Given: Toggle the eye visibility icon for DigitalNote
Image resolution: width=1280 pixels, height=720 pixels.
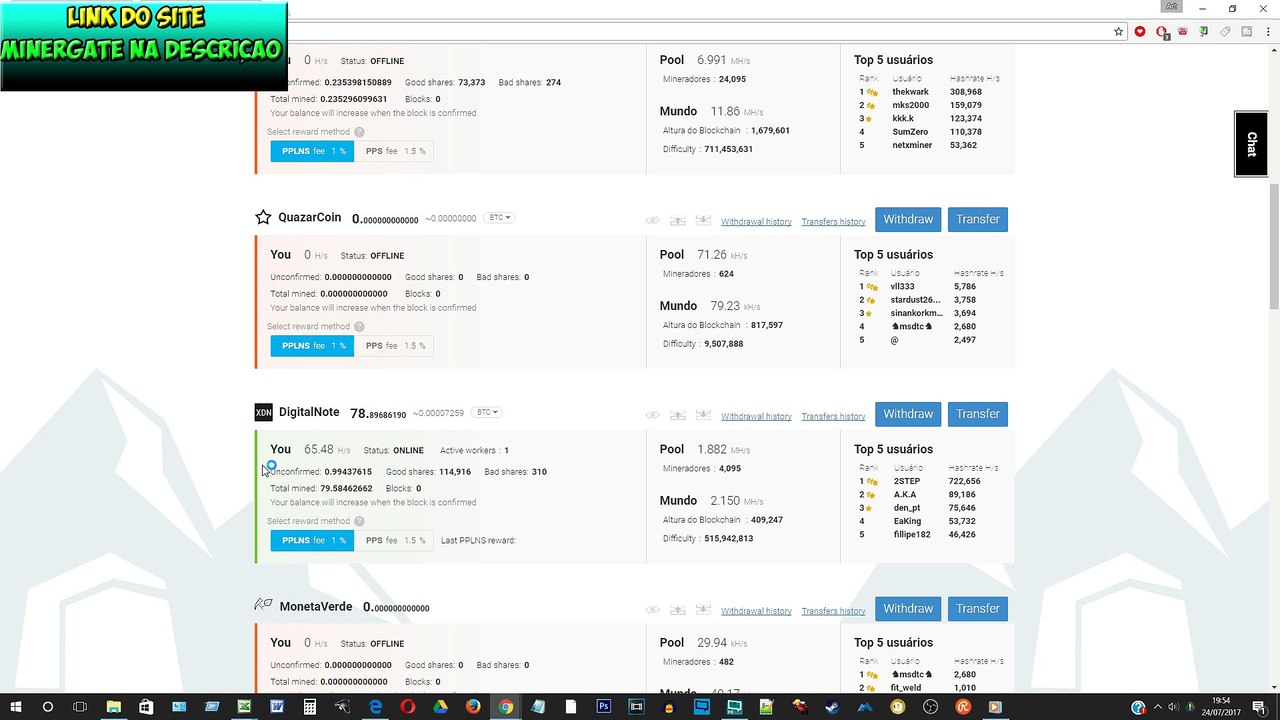Looking at the screenshot, I should tap(652, 415).
